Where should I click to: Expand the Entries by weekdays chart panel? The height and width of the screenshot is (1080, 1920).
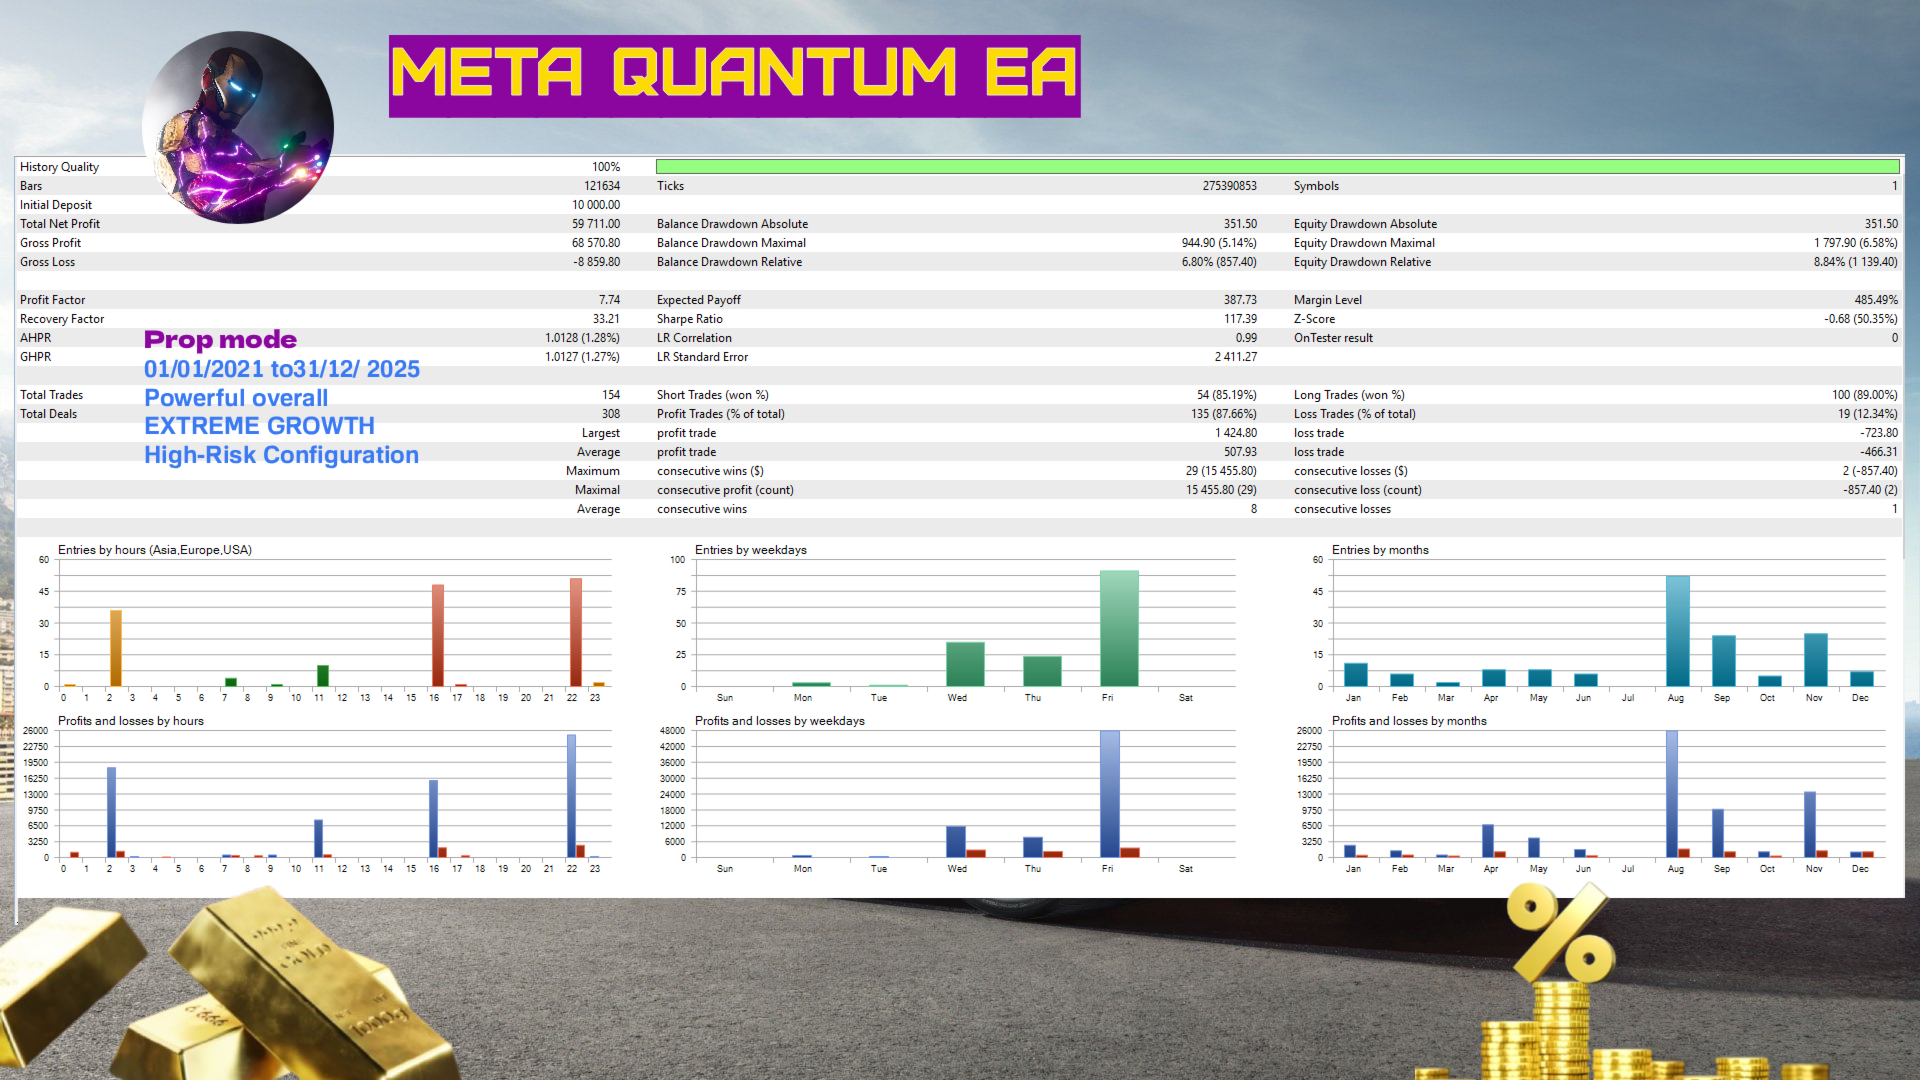(x=750, y=550)
